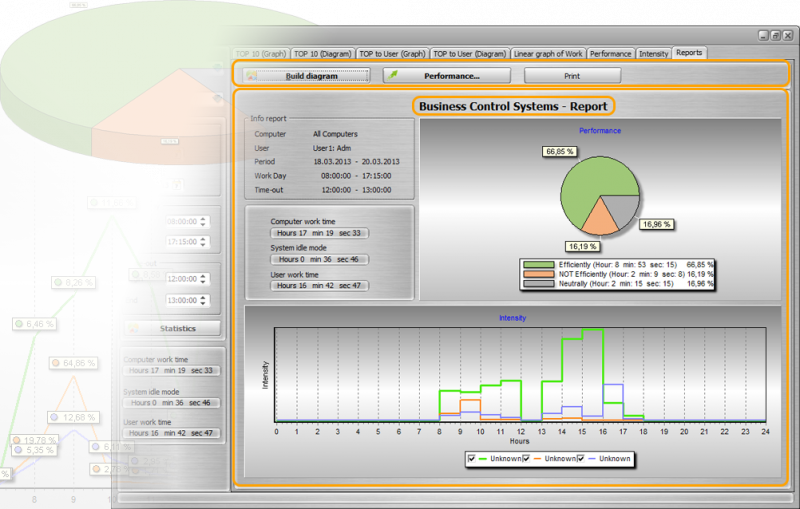Click the Efficiently (Hour: 8 min: 53 sec: 15) legend text

(x=617, y=265)
